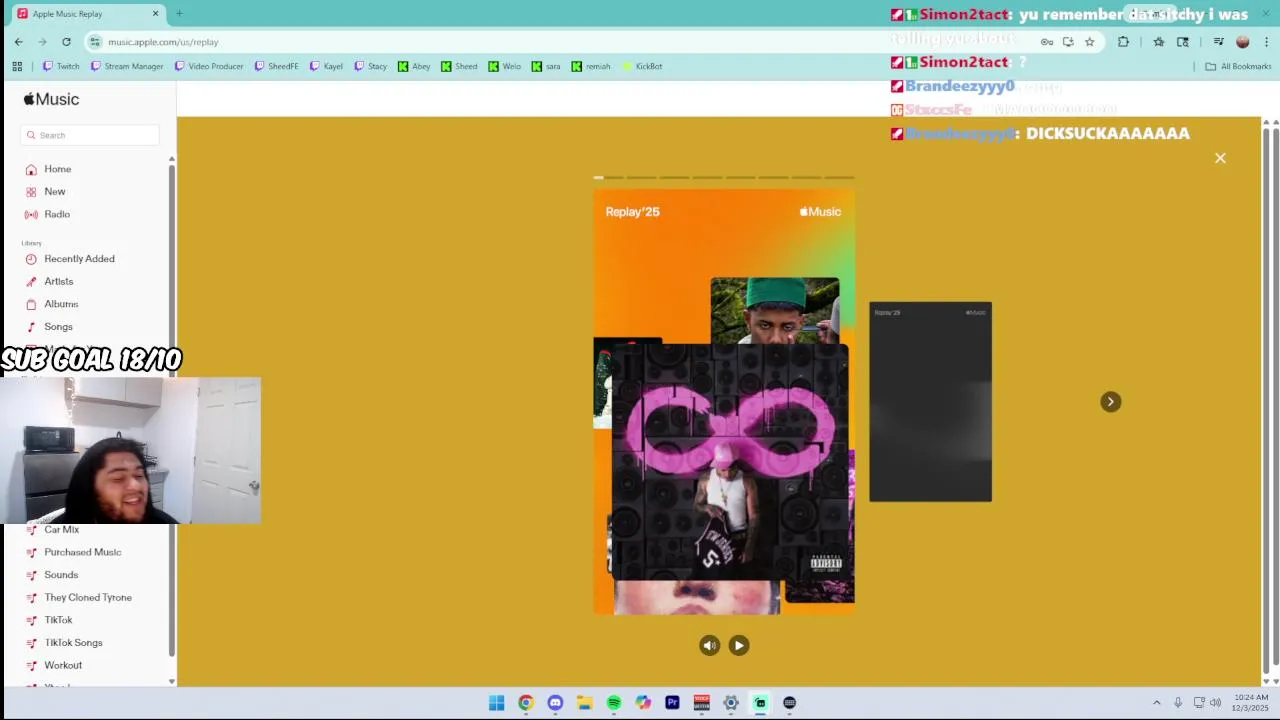
Task: Open the TikTok Songs playlist
Action: [x=73, y=643]
